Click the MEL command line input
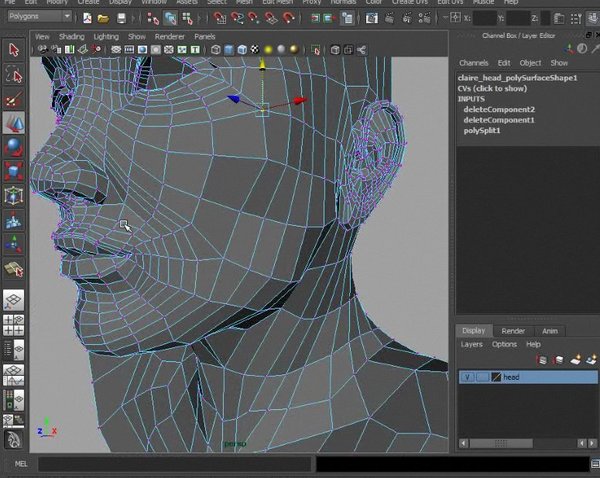 pos(174,464)
